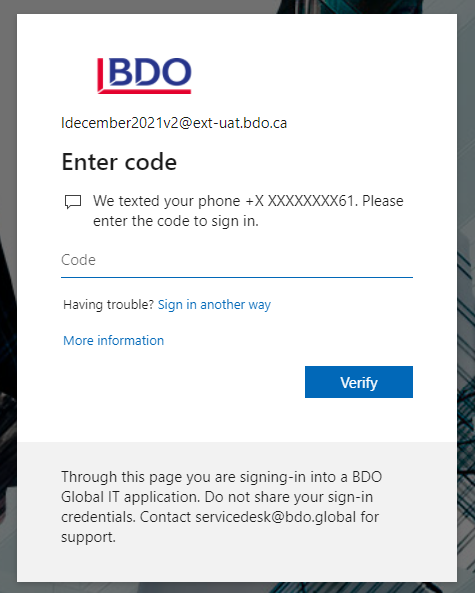This screenshot has height=593, width=475.
Task: Click the 'Having trouble?' label
Action: (109, 304)
